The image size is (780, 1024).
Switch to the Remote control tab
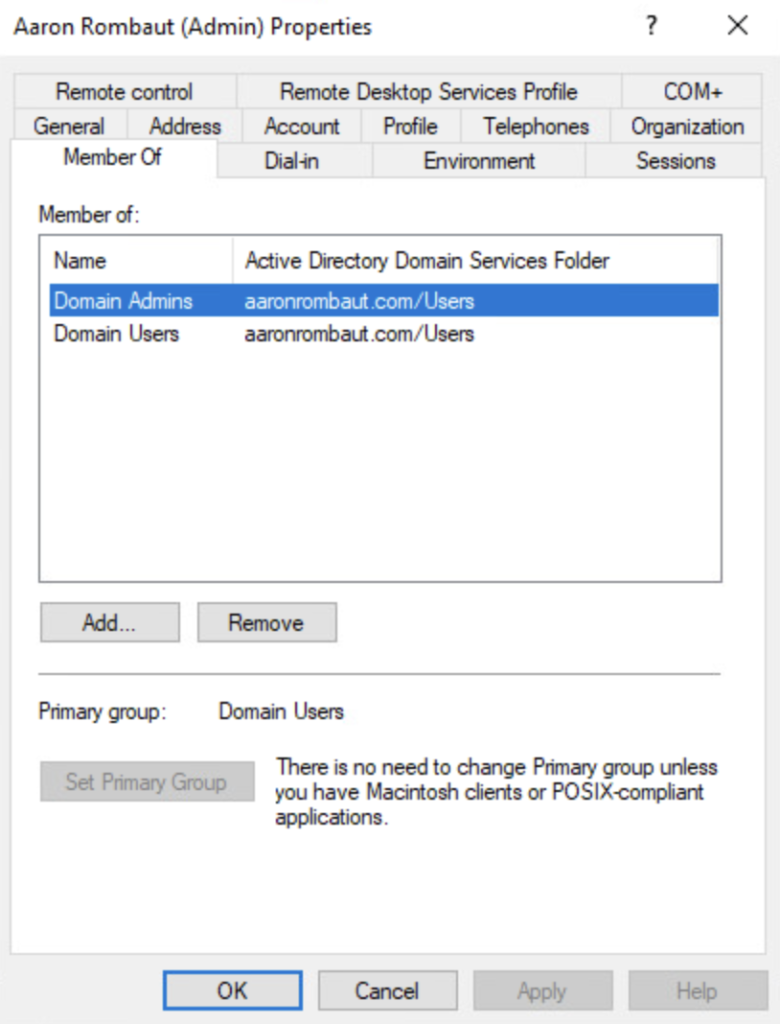(x=124, y=92)
